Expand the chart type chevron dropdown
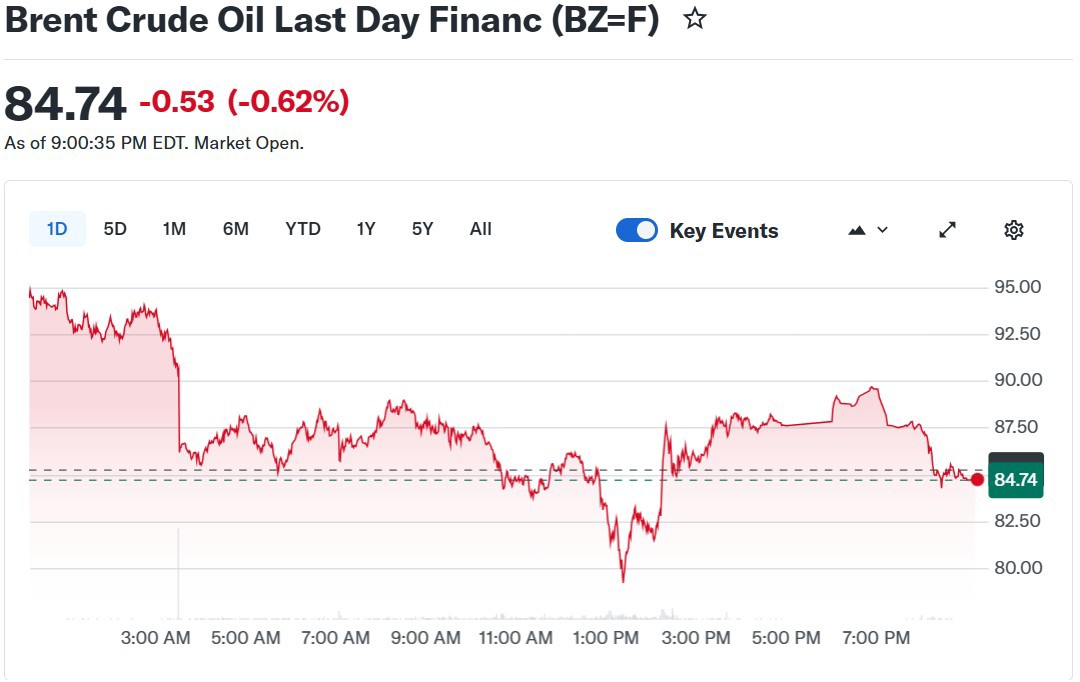This screenshot has height=682, width=1080. pyautogui.click(x=882, y=230)
